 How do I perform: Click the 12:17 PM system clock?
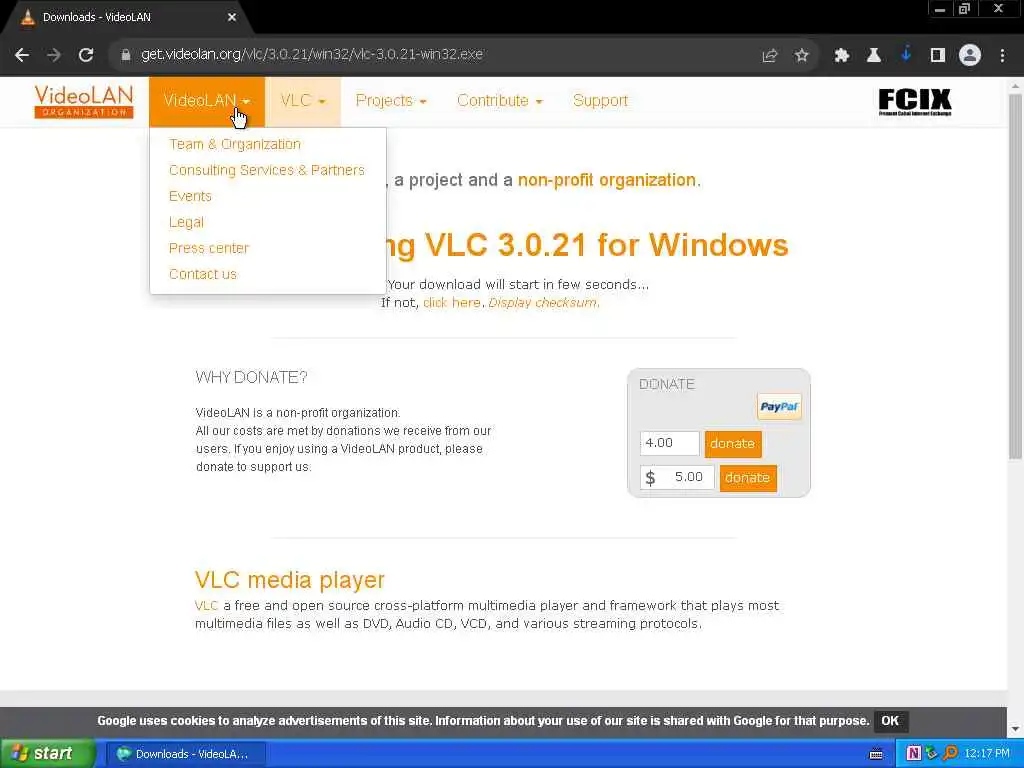987,754
